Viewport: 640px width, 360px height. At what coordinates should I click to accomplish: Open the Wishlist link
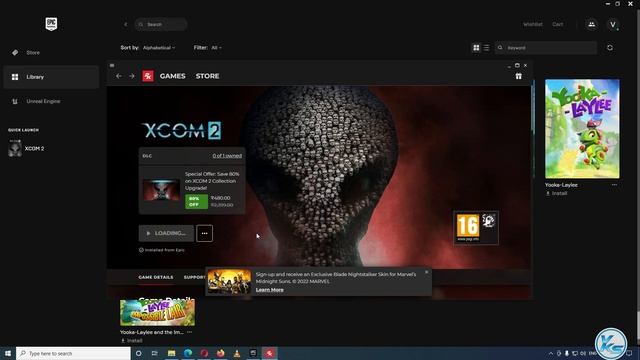click(x=533, y=24)
